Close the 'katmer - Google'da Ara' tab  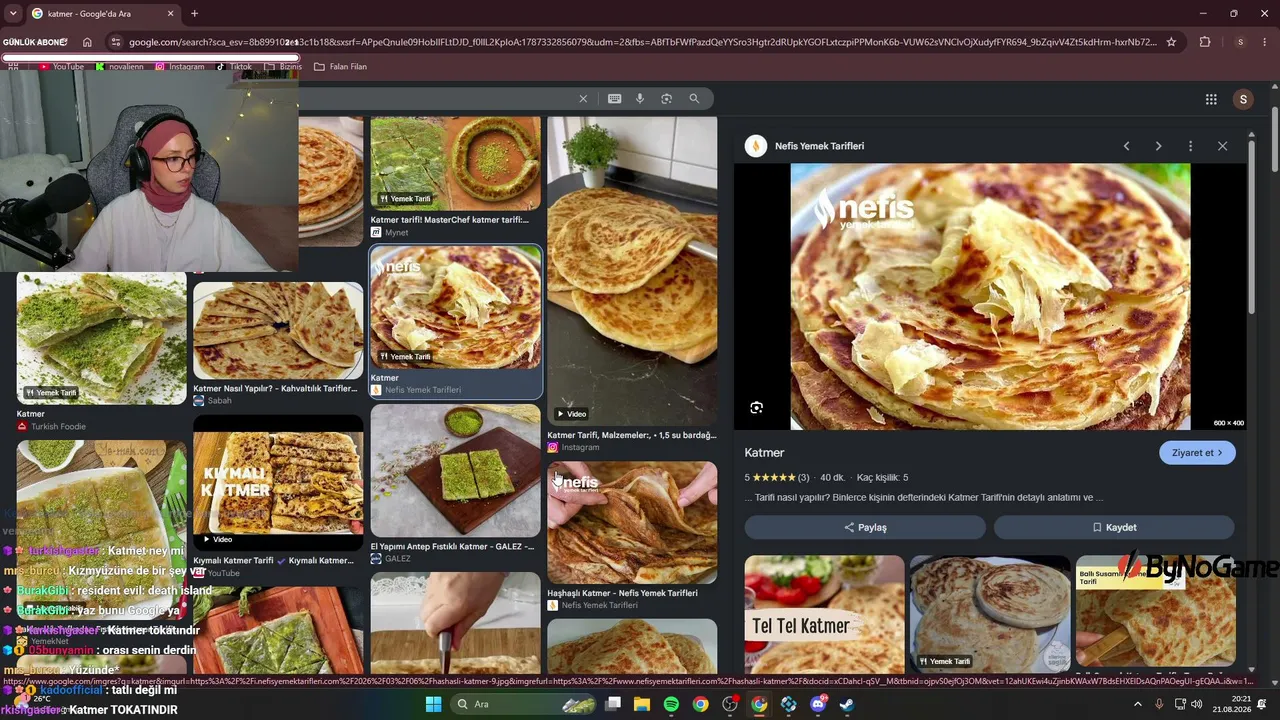click(170, 14)
